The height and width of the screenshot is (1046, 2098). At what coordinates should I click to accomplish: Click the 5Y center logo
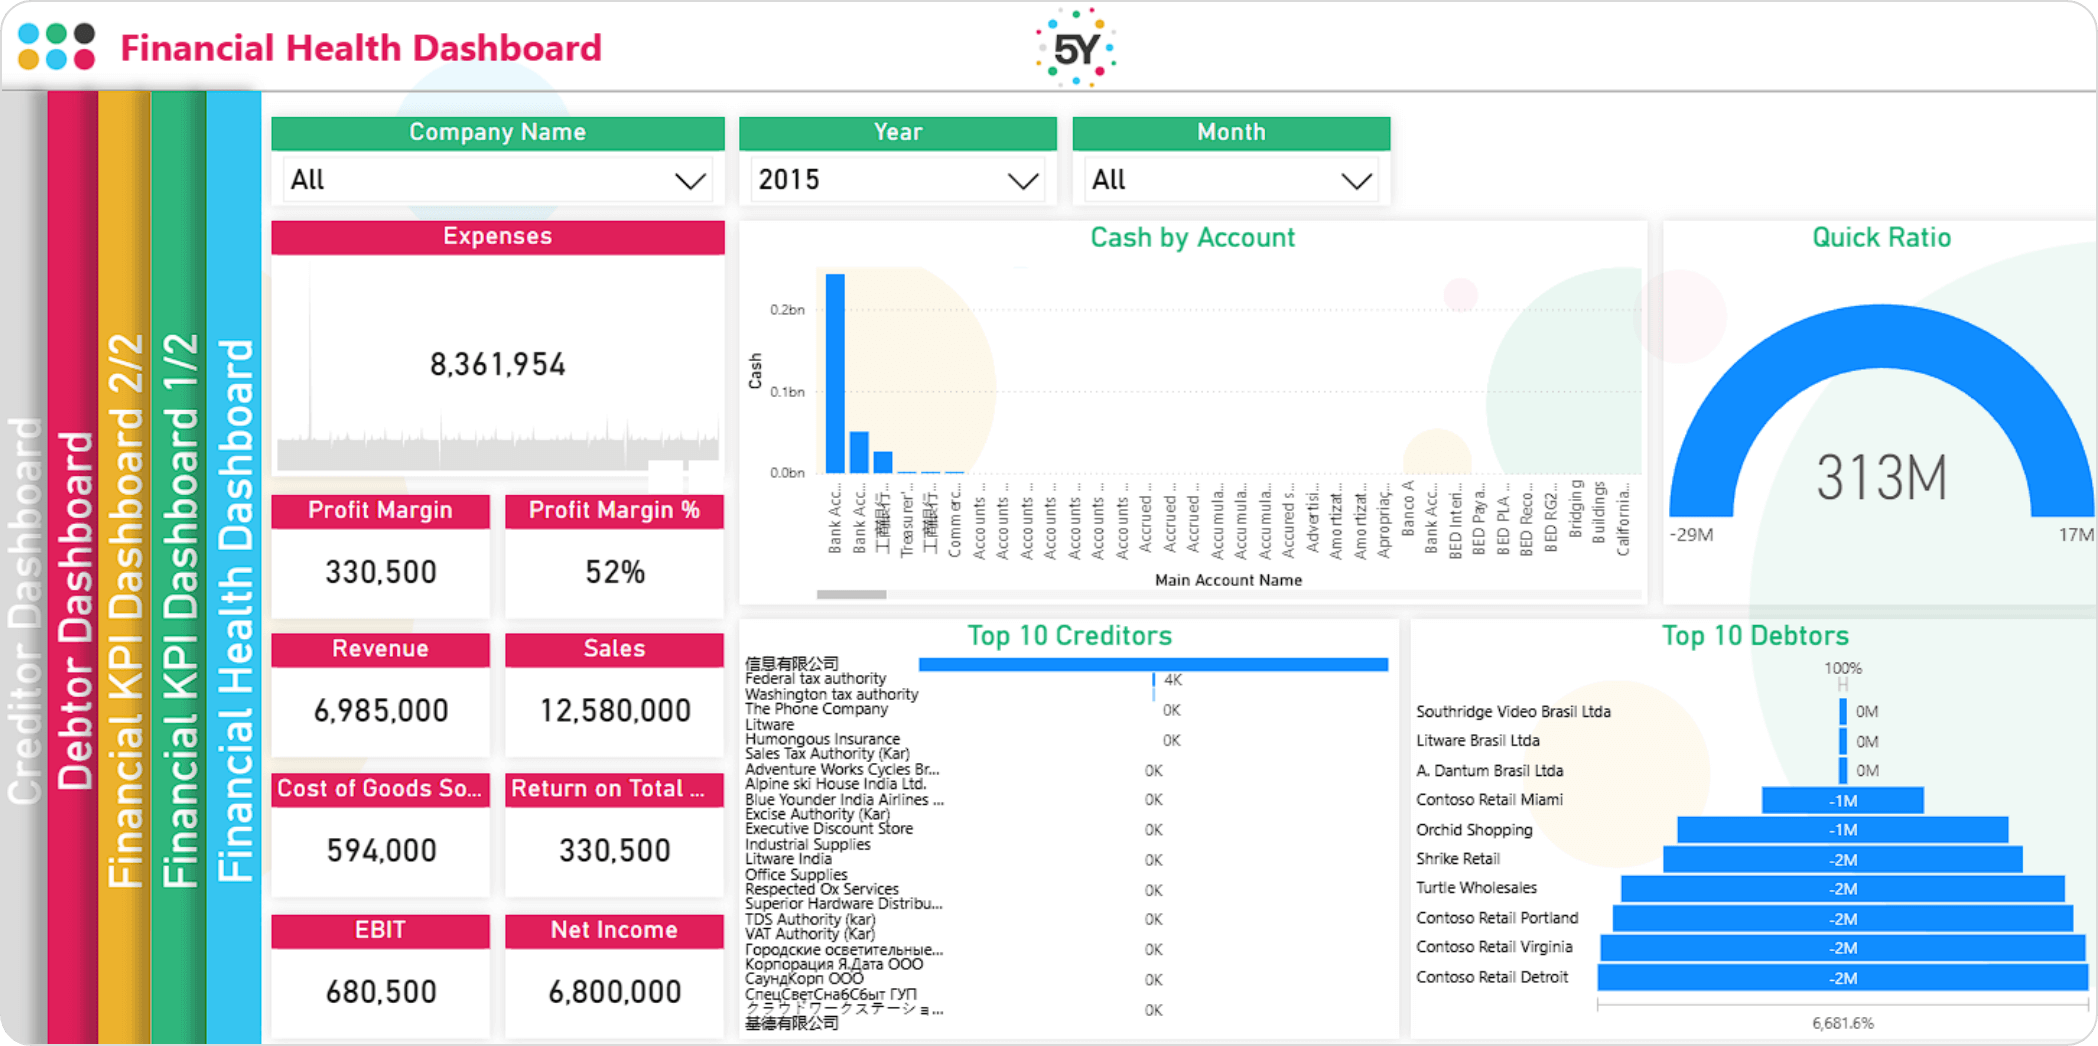[1076, 47]
